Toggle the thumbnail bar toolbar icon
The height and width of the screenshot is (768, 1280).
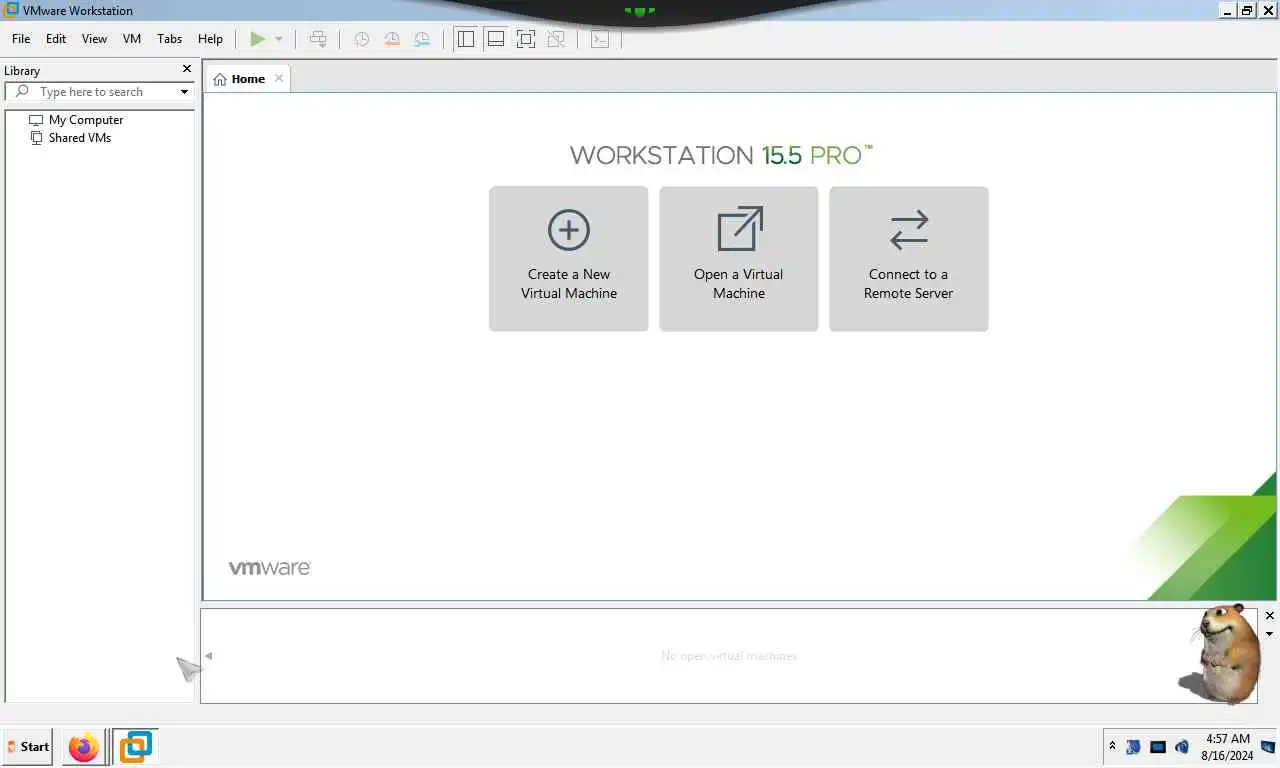(x=495, y=39)
